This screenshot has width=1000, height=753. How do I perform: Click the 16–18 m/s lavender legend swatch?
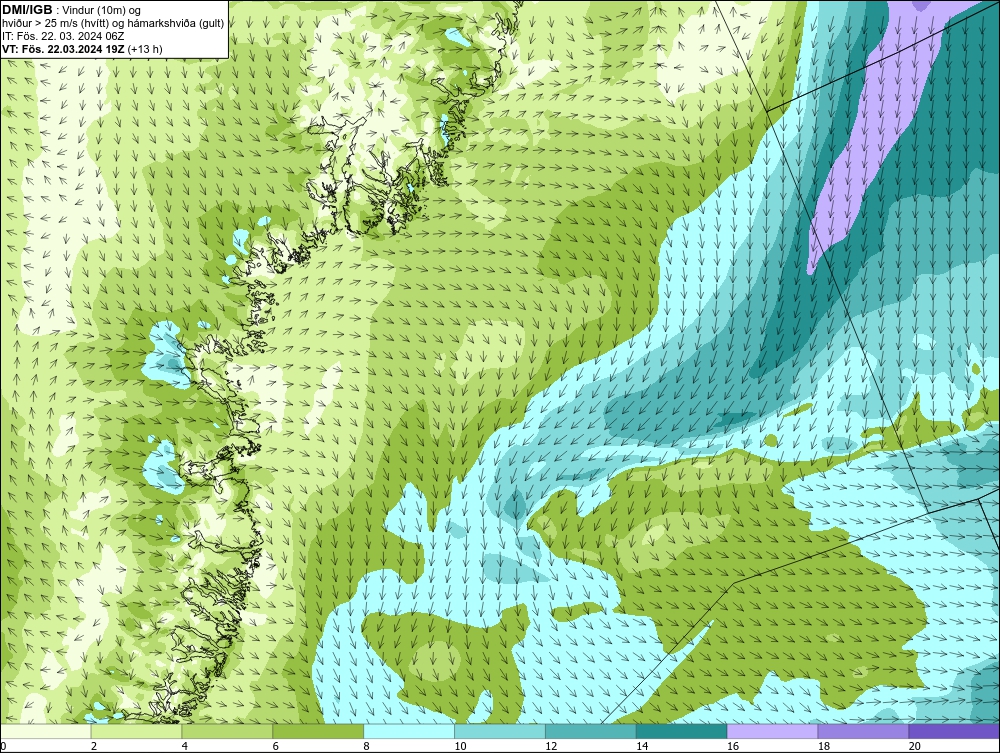click(x=772, y=731)
